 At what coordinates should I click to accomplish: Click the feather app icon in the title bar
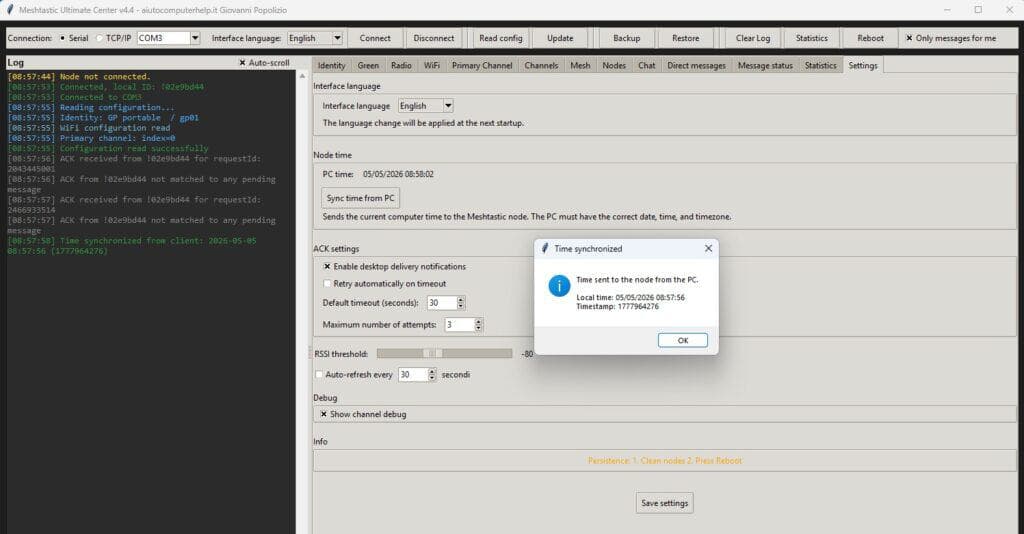pos(10,10)
